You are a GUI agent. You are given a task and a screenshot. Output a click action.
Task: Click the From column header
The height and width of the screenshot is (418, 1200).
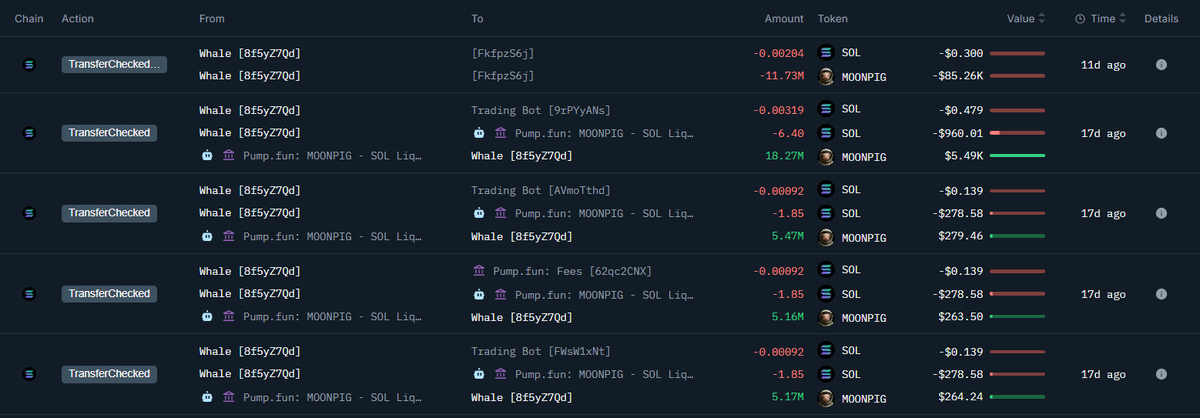212,19
